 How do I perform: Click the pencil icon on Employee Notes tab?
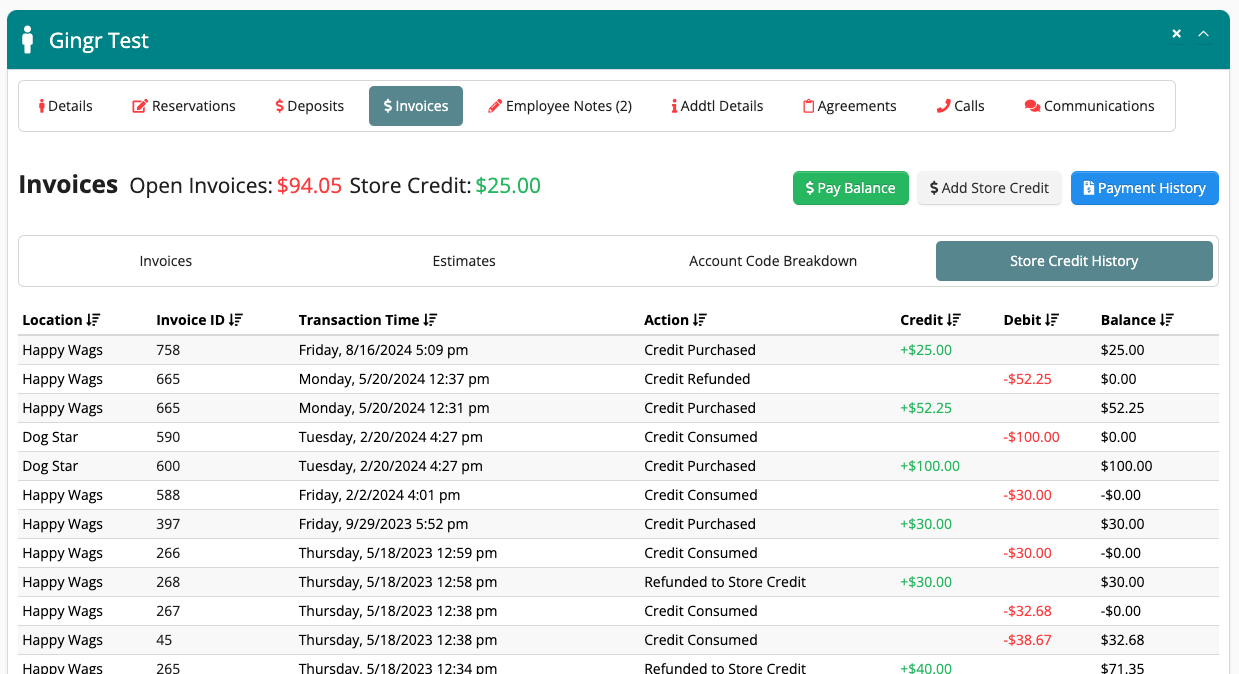click(x=493, y=105)
